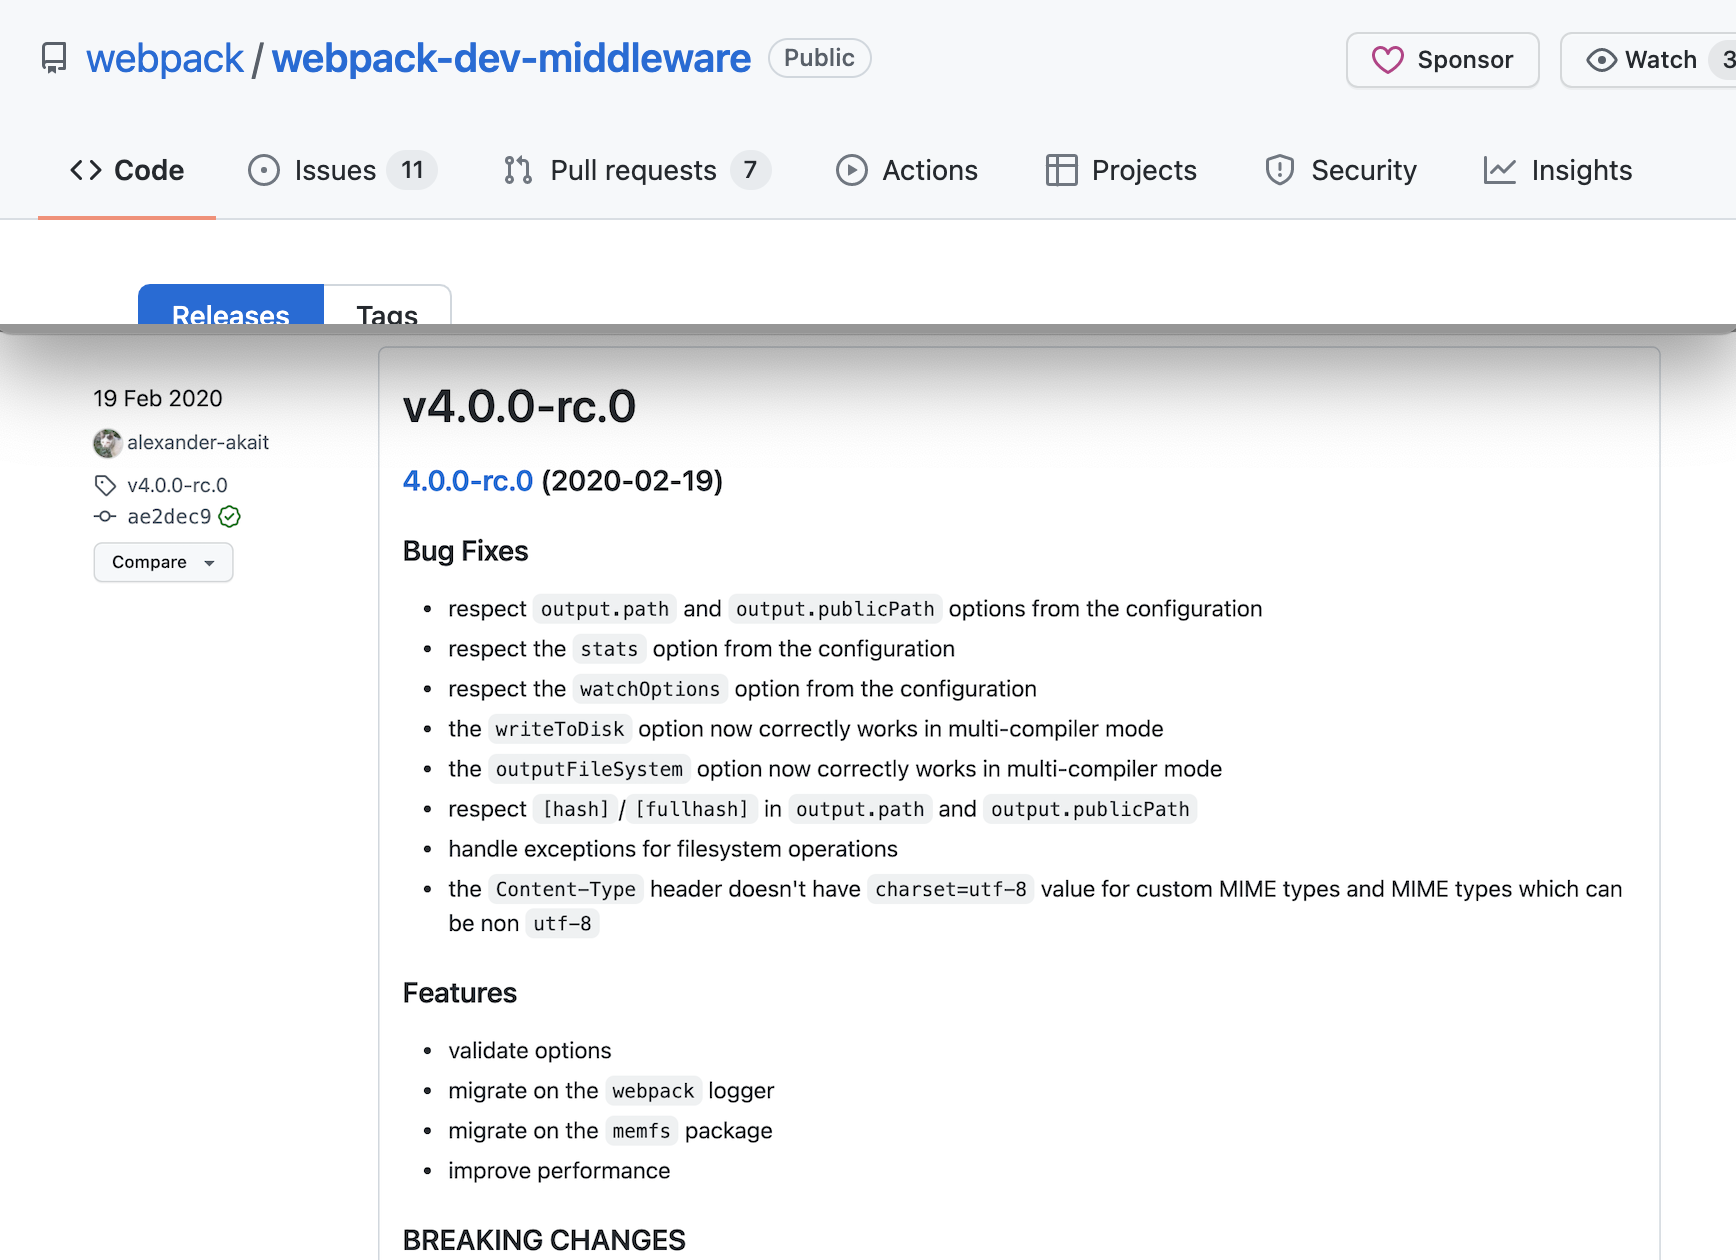
Task: Open the alexander-akait profile link
Action: pos(198,442)
